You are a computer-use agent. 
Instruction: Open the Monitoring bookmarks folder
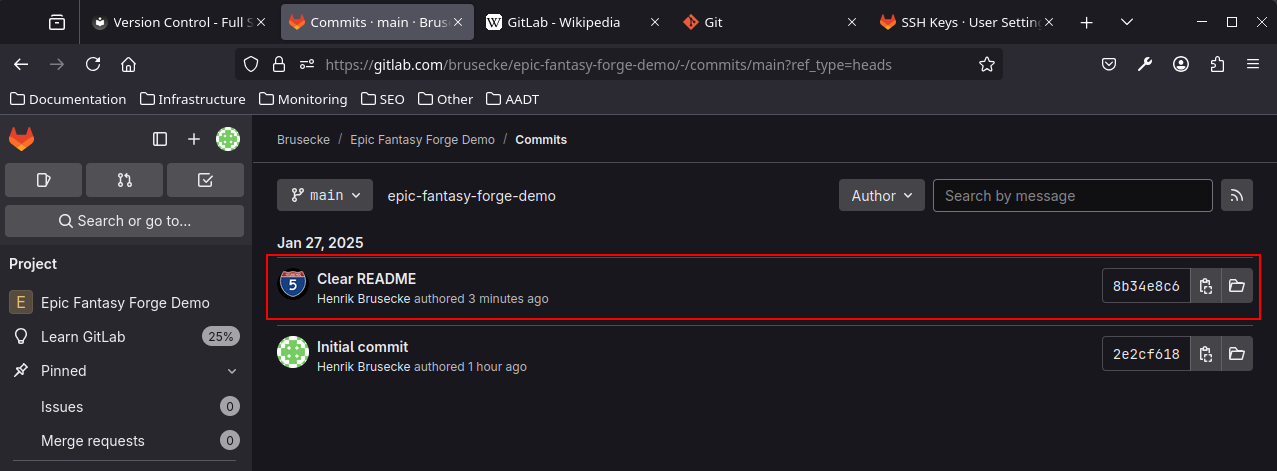coord(303,99)
